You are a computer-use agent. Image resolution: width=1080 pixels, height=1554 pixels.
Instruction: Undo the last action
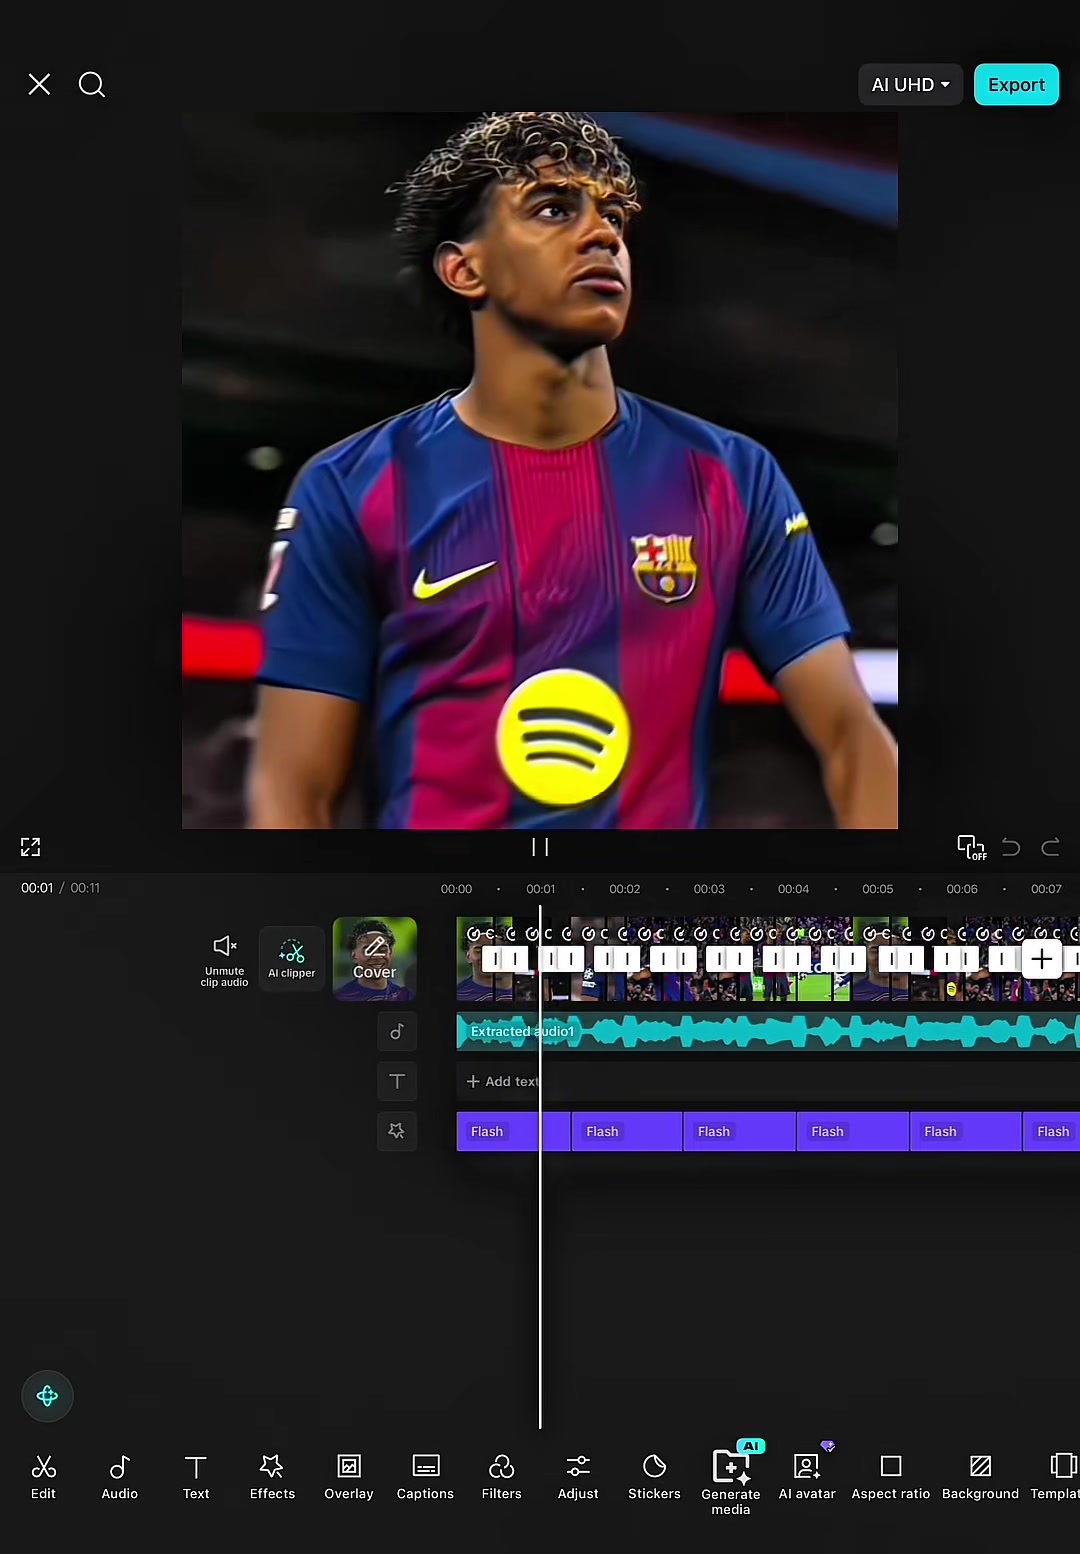pos(1011,847)
